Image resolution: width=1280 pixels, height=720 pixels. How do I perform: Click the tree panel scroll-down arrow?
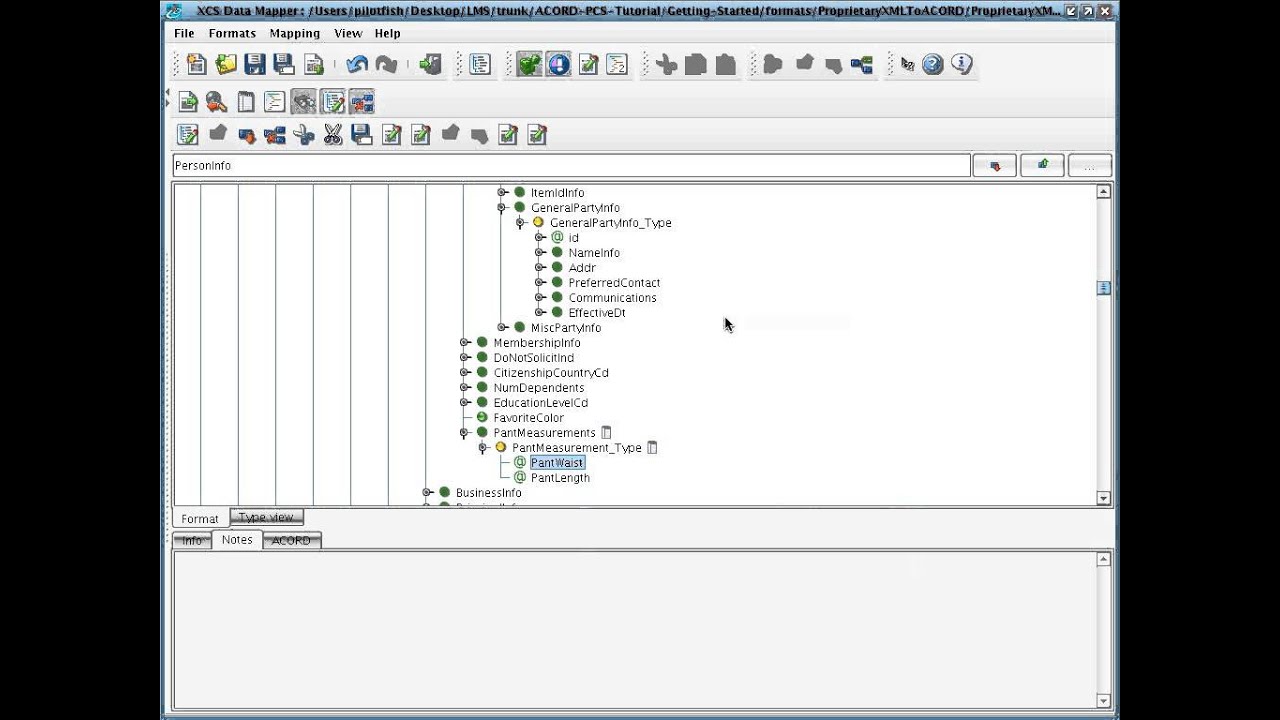1104,498
